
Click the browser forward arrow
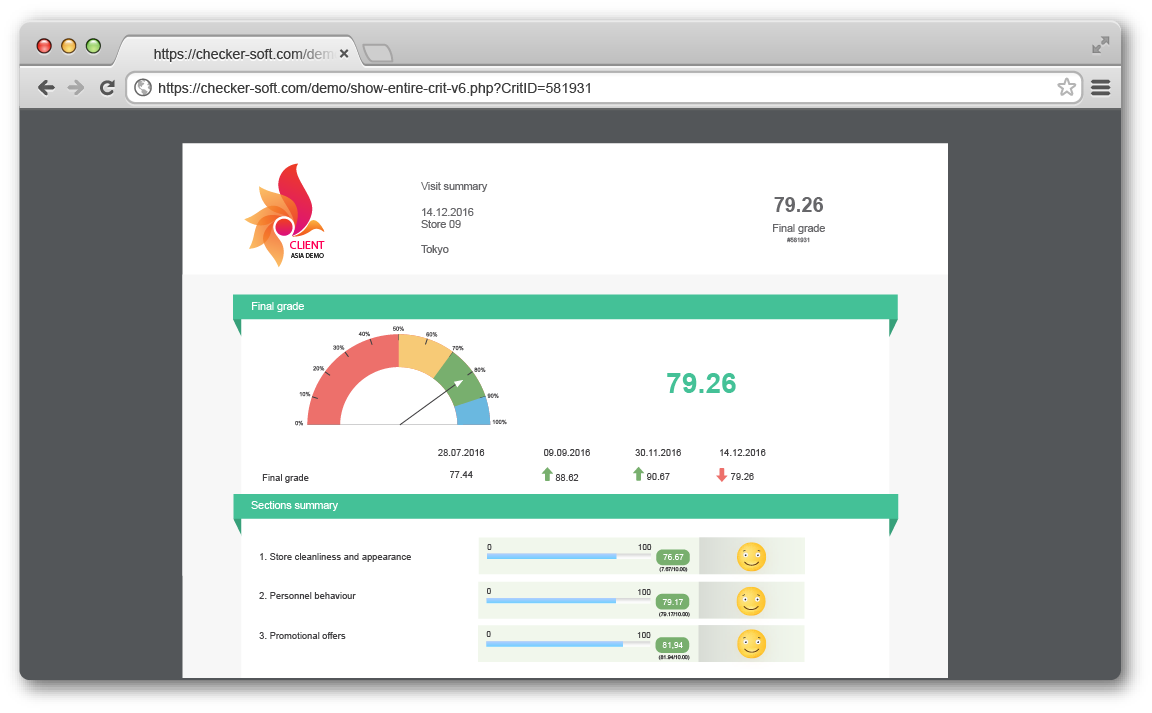tap(76, 88)
